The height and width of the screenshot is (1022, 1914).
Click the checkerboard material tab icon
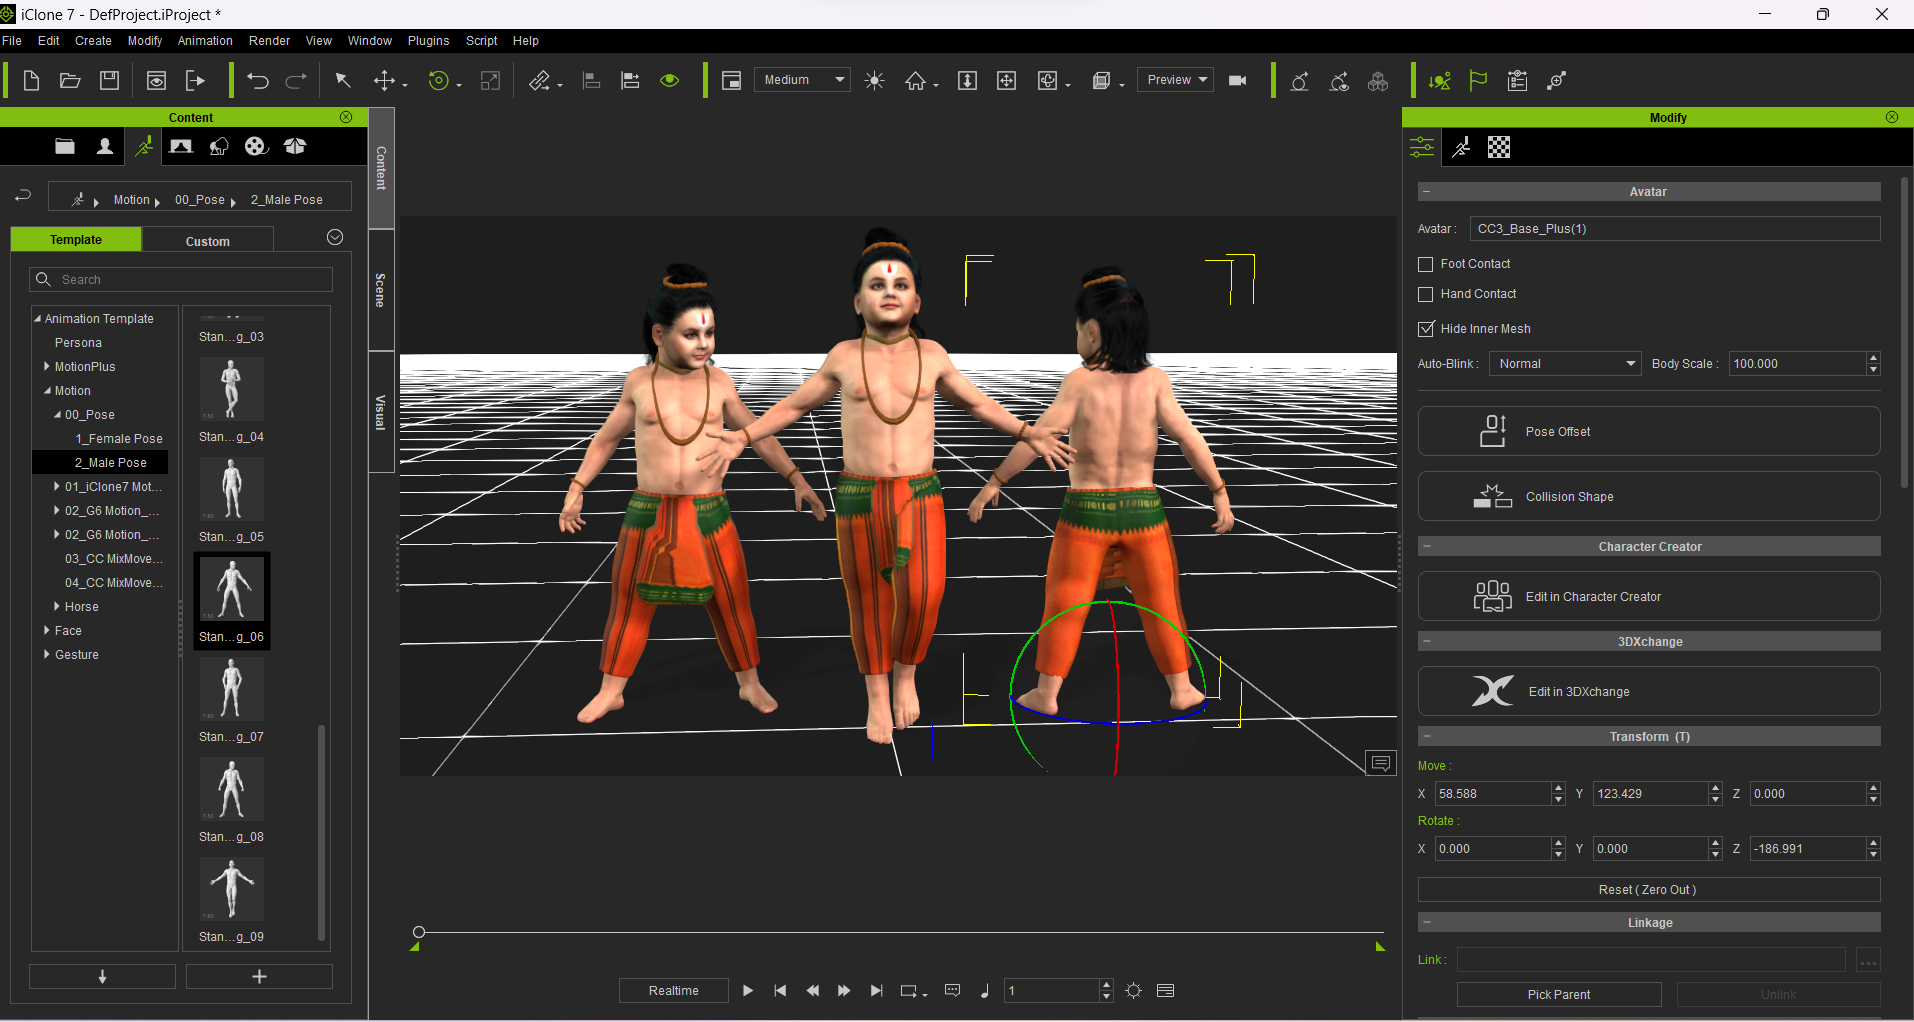pos(1498,148)
